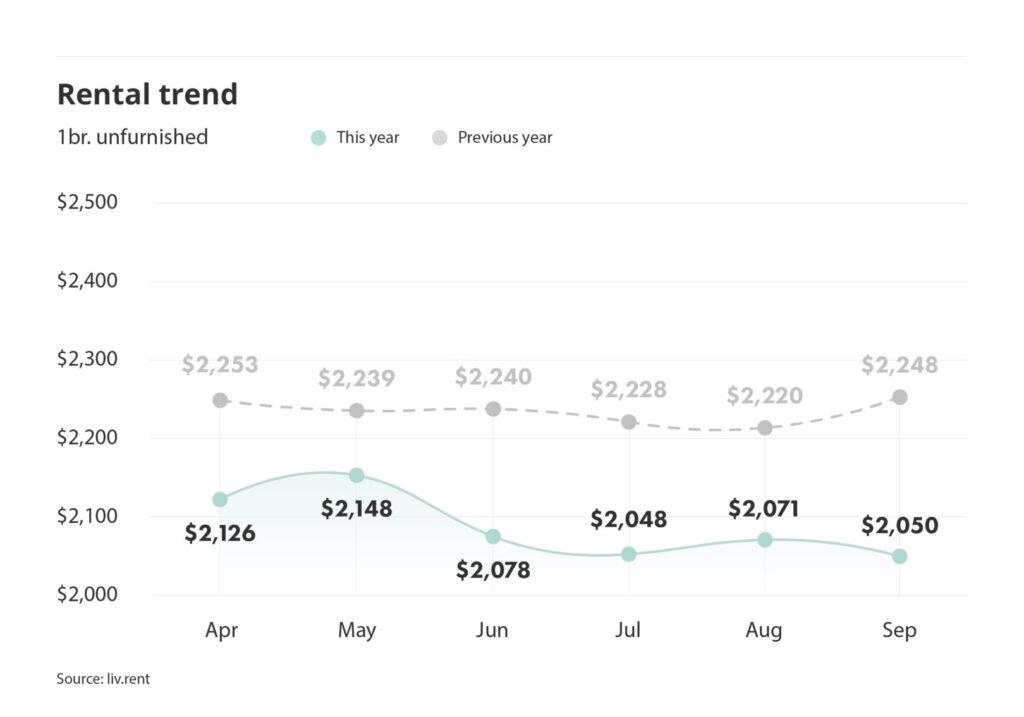Select the June this-year data point
1024x717 pixels.
[493, 537]
